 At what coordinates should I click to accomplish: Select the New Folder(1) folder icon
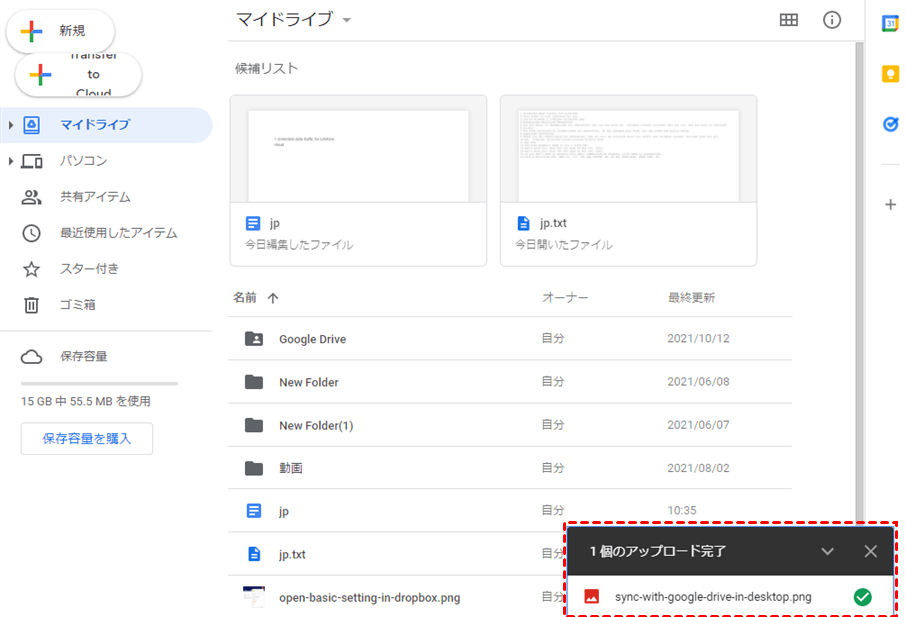click(254, 425)
